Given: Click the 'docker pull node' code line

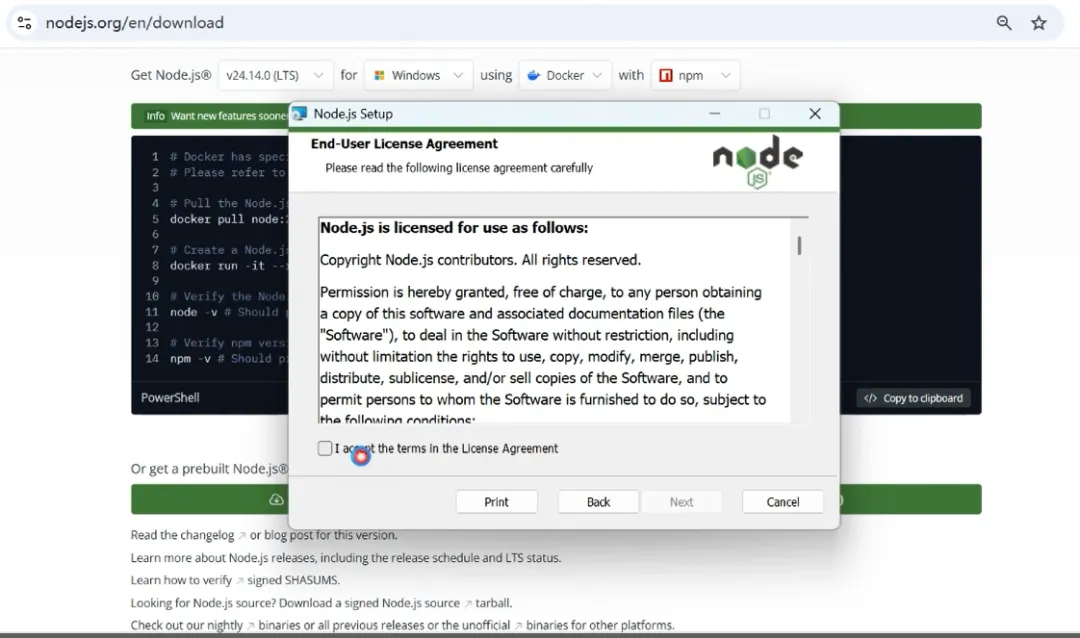Looking at the screenshot, I should click(x=229, y=219).
